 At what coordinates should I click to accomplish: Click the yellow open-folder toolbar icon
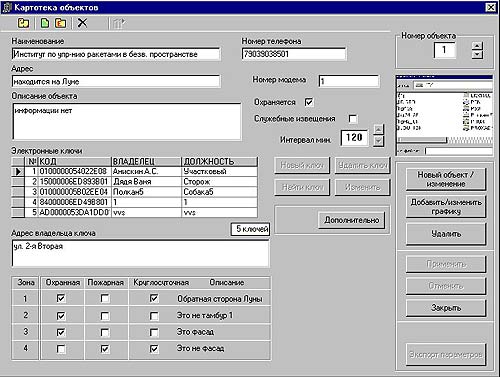point(23,23)
